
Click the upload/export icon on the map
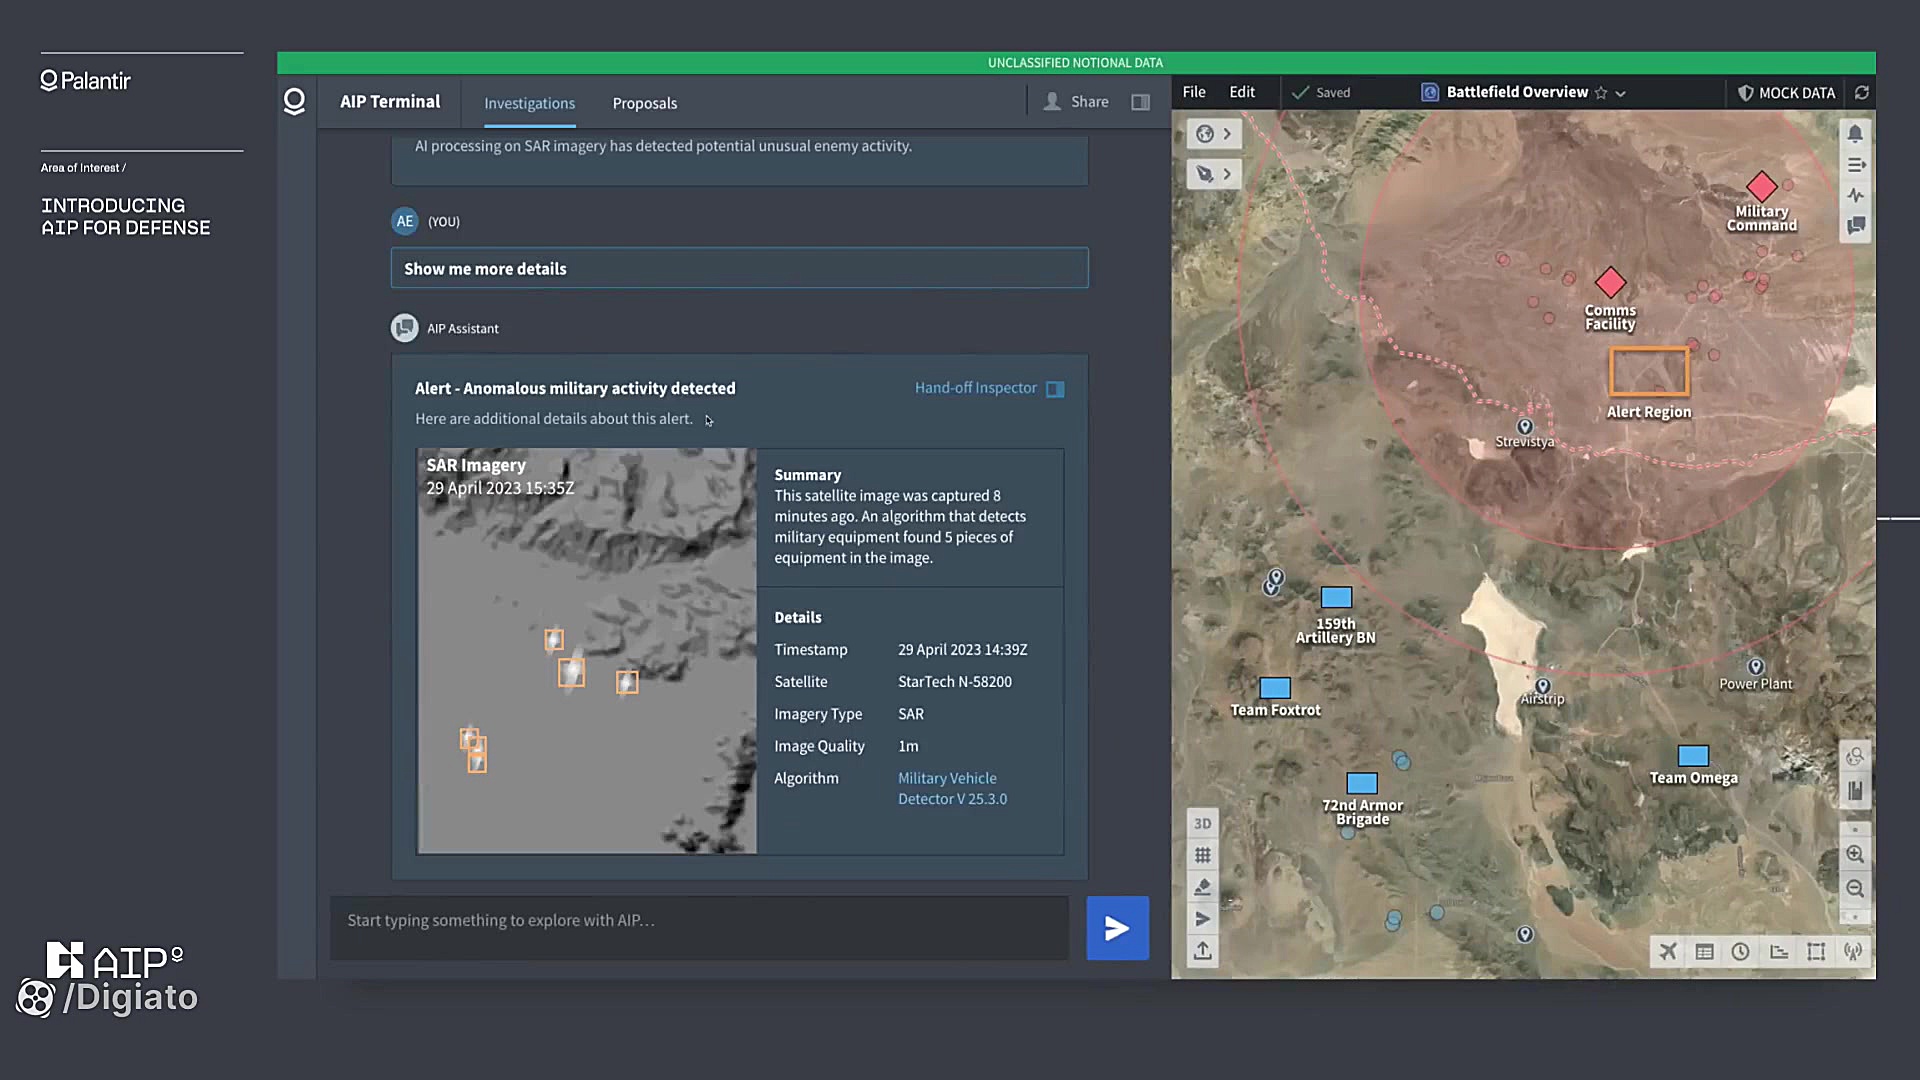pos(1203,951)
